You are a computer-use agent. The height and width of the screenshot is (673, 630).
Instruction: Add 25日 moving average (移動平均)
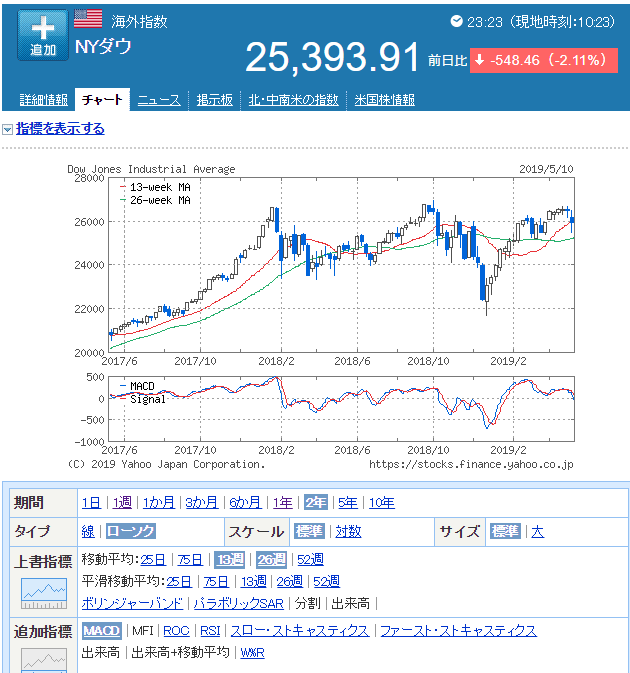click(153, 560)
